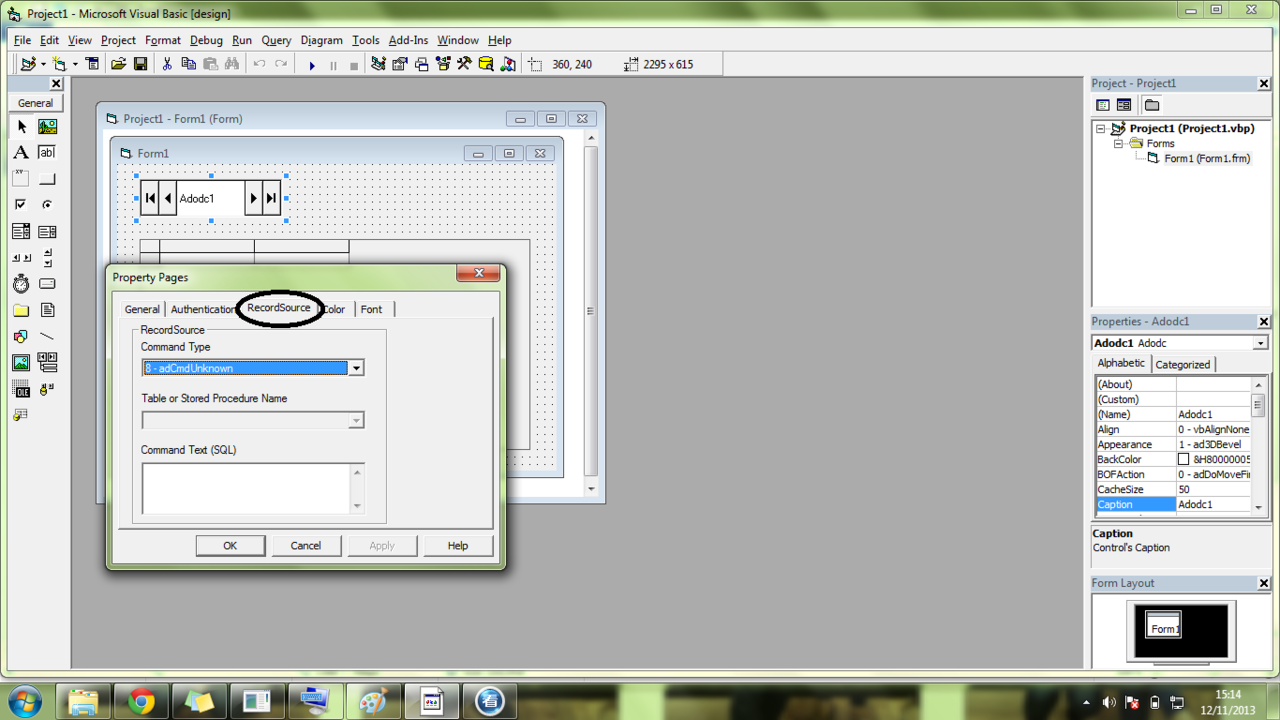Open the Add Project dropdown arrow
Screen dimensions: 1280x720
click(x=43, y=64)
